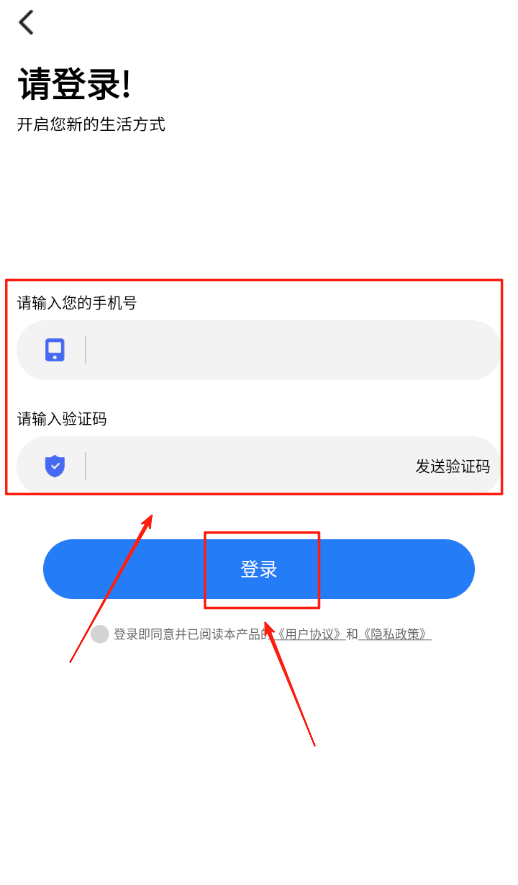Click the red arrow pointing at input box

(111, 588)
